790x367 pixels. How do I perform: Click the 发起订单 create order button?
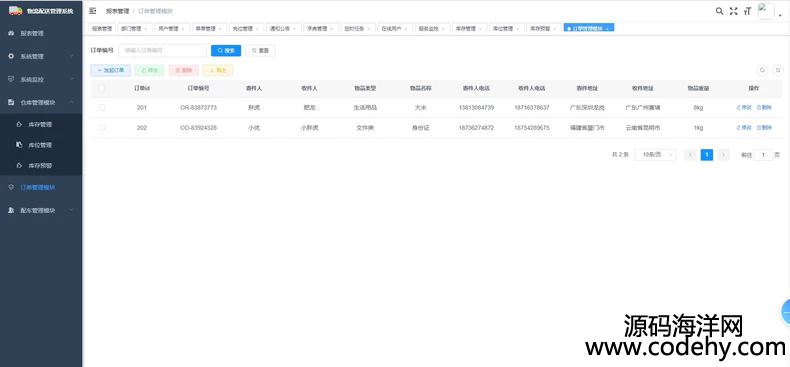[110, 71]
